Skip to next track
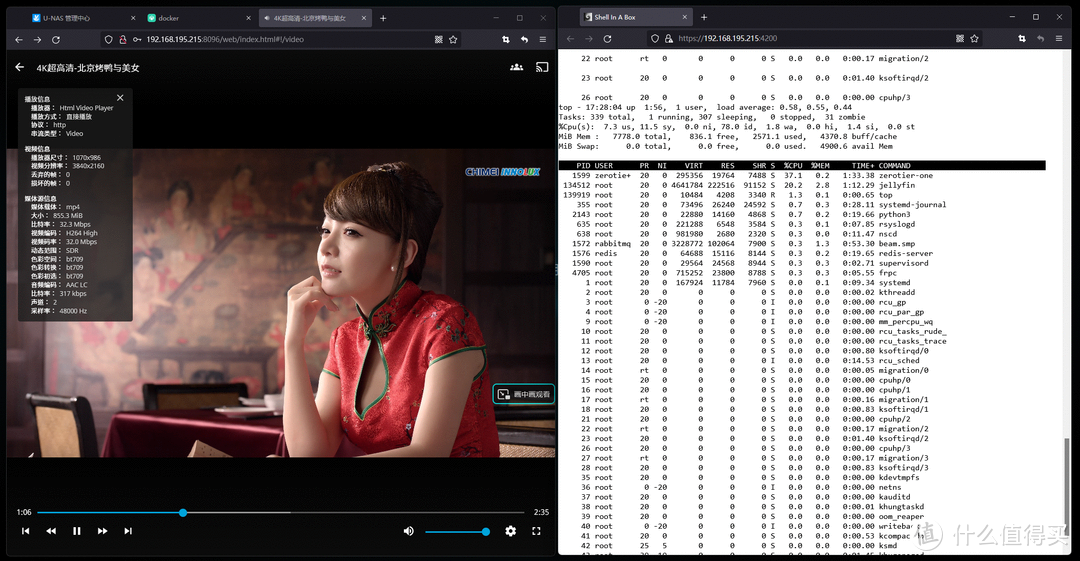1080x561 pixels. coord(128,531)
